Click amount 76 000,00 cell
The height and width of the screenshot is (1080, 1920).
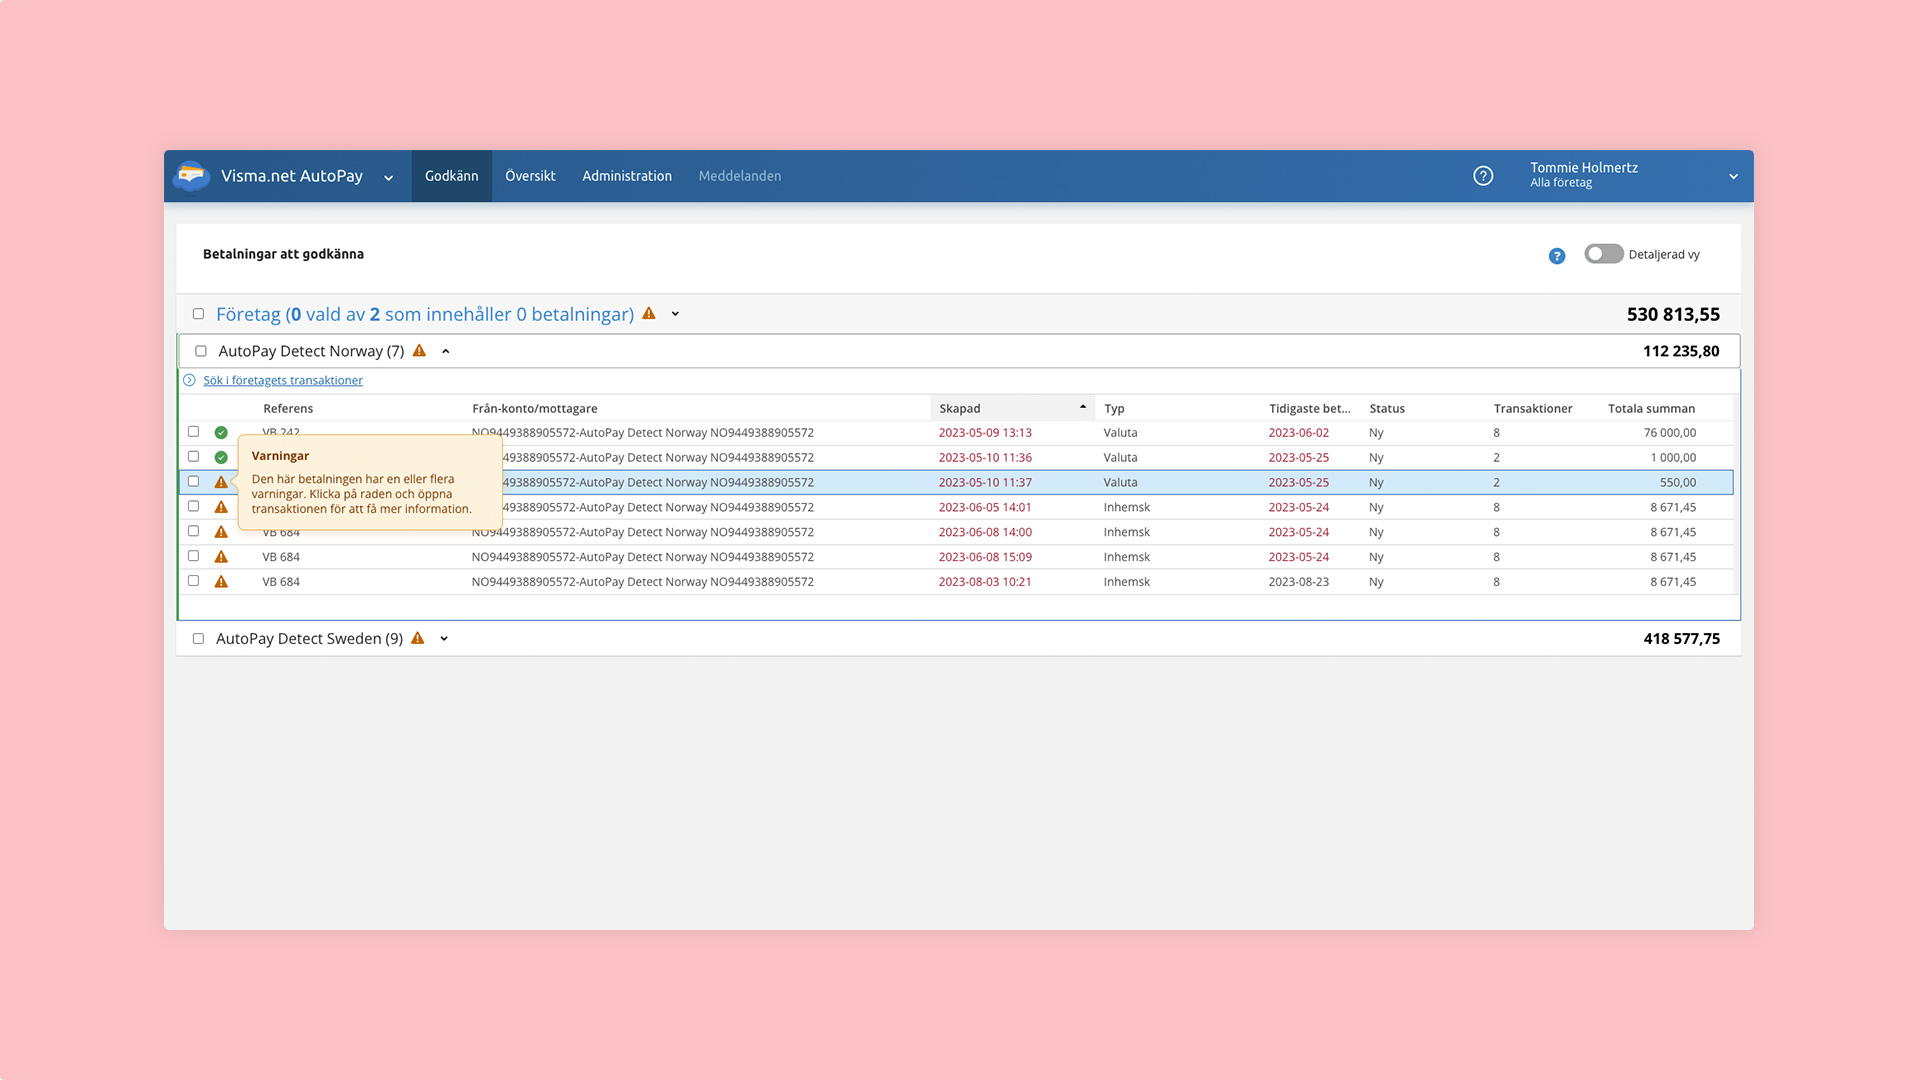[1670, 433]
